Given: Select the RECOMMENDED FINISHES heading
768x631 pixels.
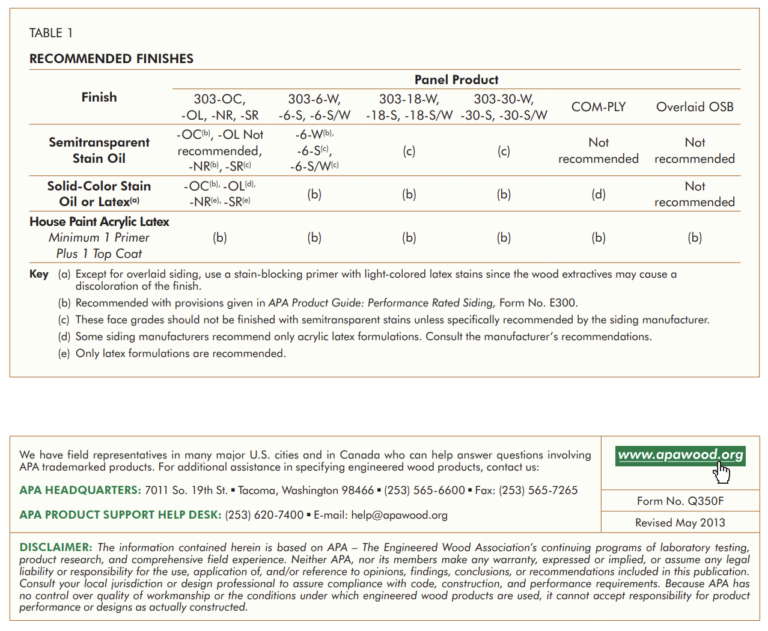Looking at the screenshot, I should [x=111, y=59].
